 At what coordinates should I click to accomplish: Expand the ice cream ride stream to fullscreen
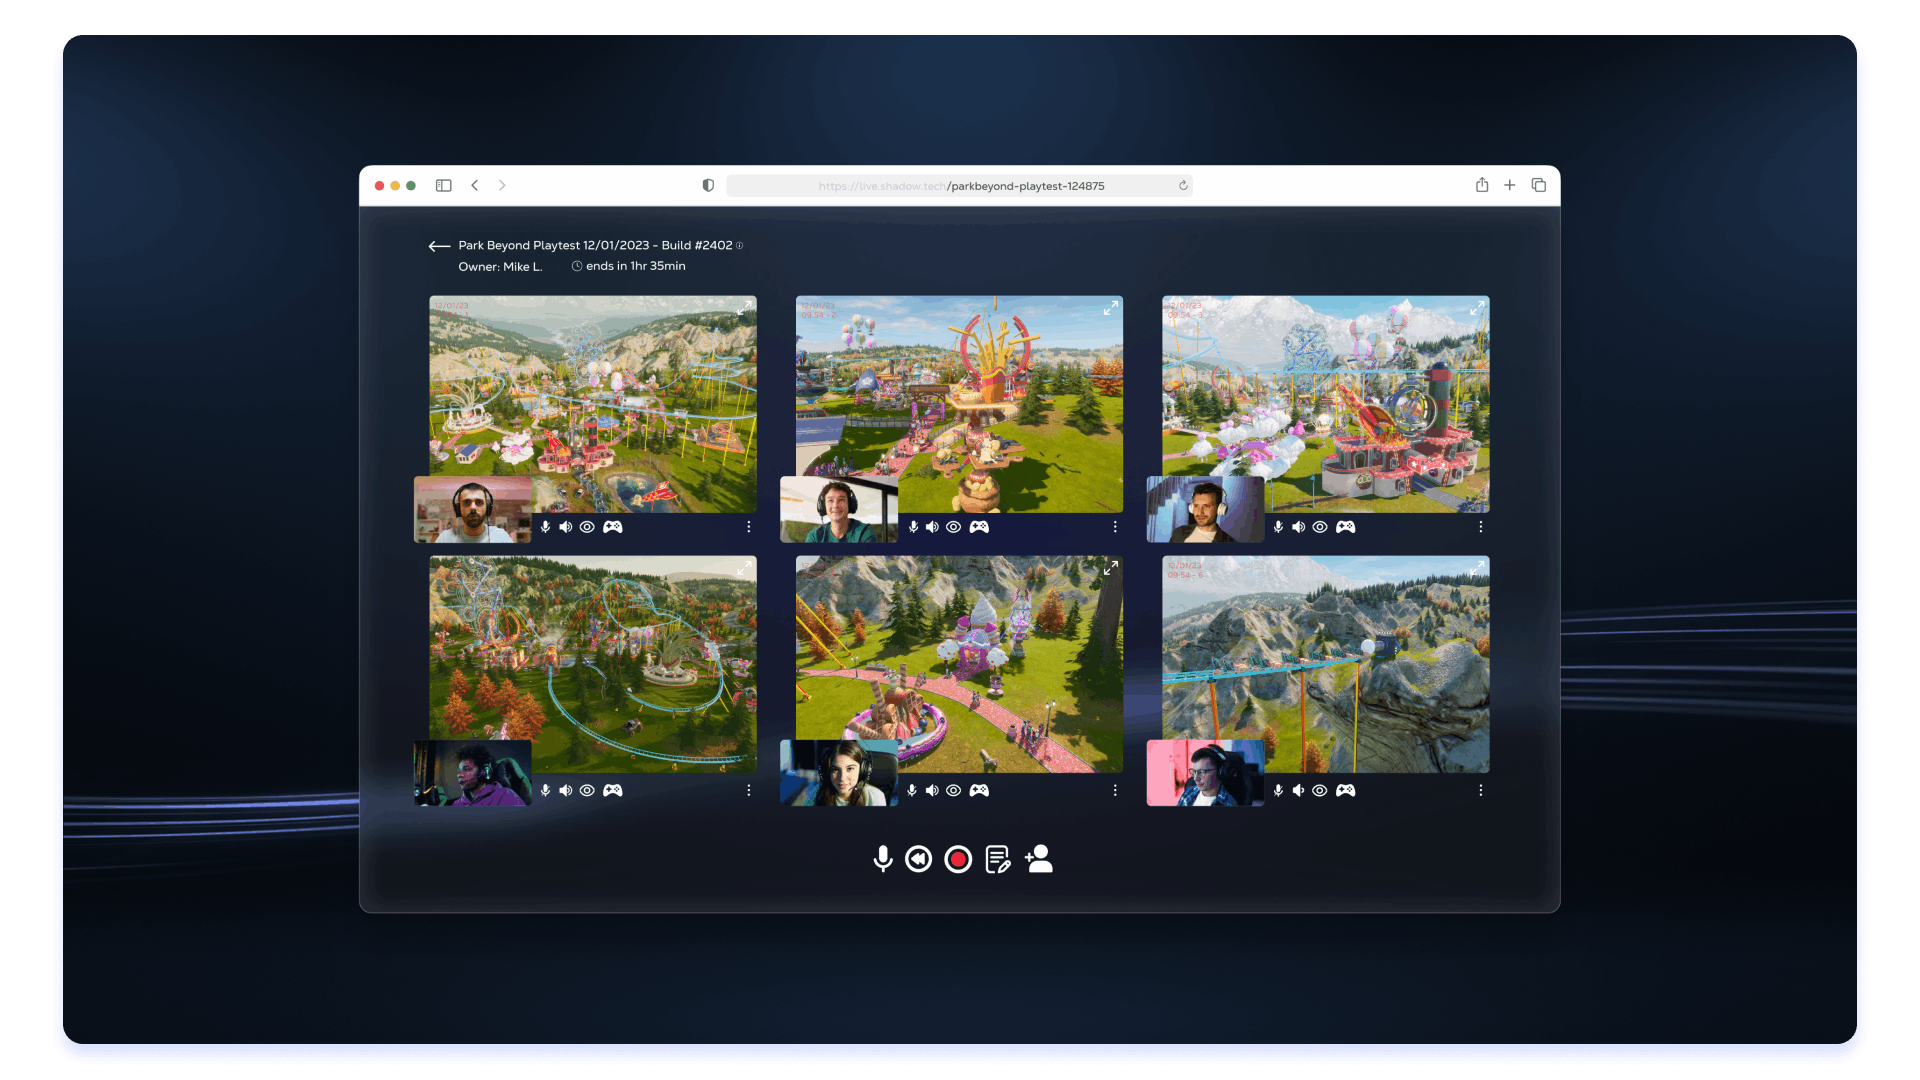[x=1110, y=568]
